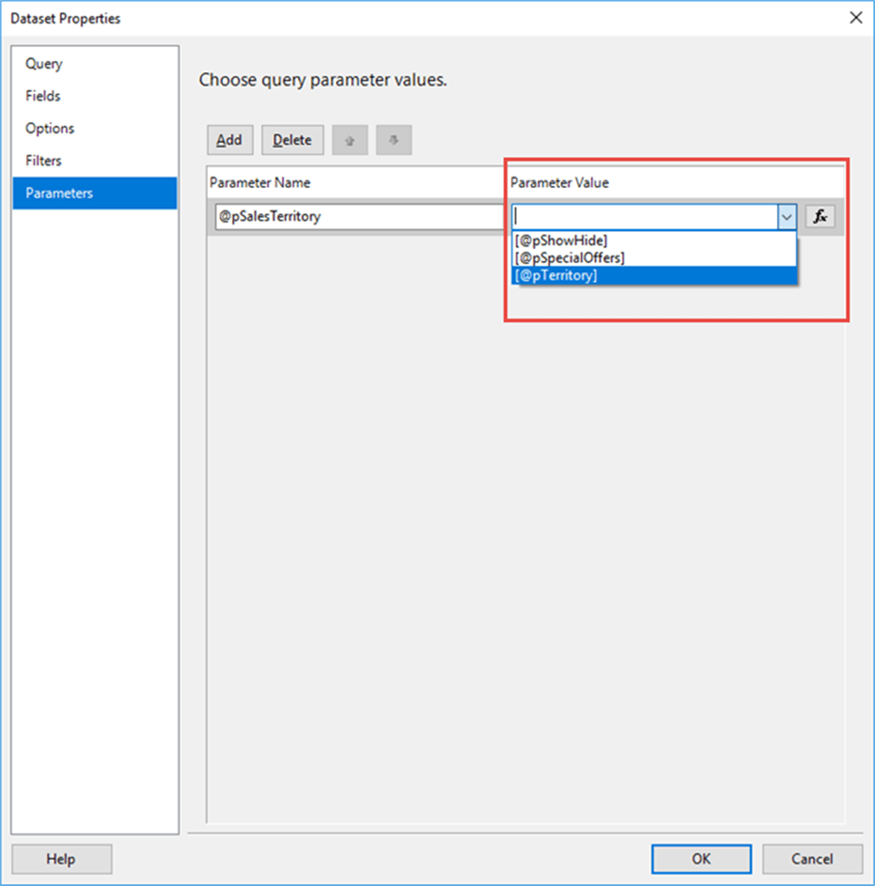Cancel the dataset properties changes
This screenshot has height=886, width=875.
tap(812, 858)
